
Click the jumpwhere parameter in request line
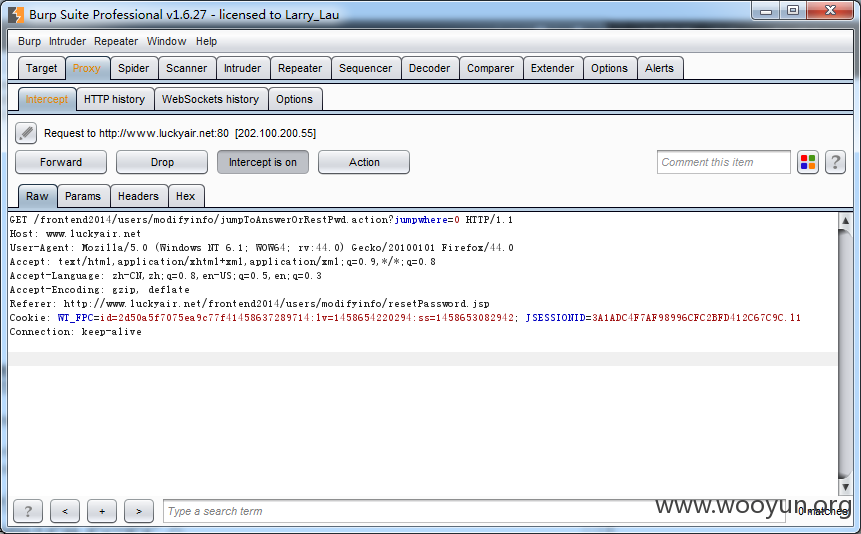point(421,220)
